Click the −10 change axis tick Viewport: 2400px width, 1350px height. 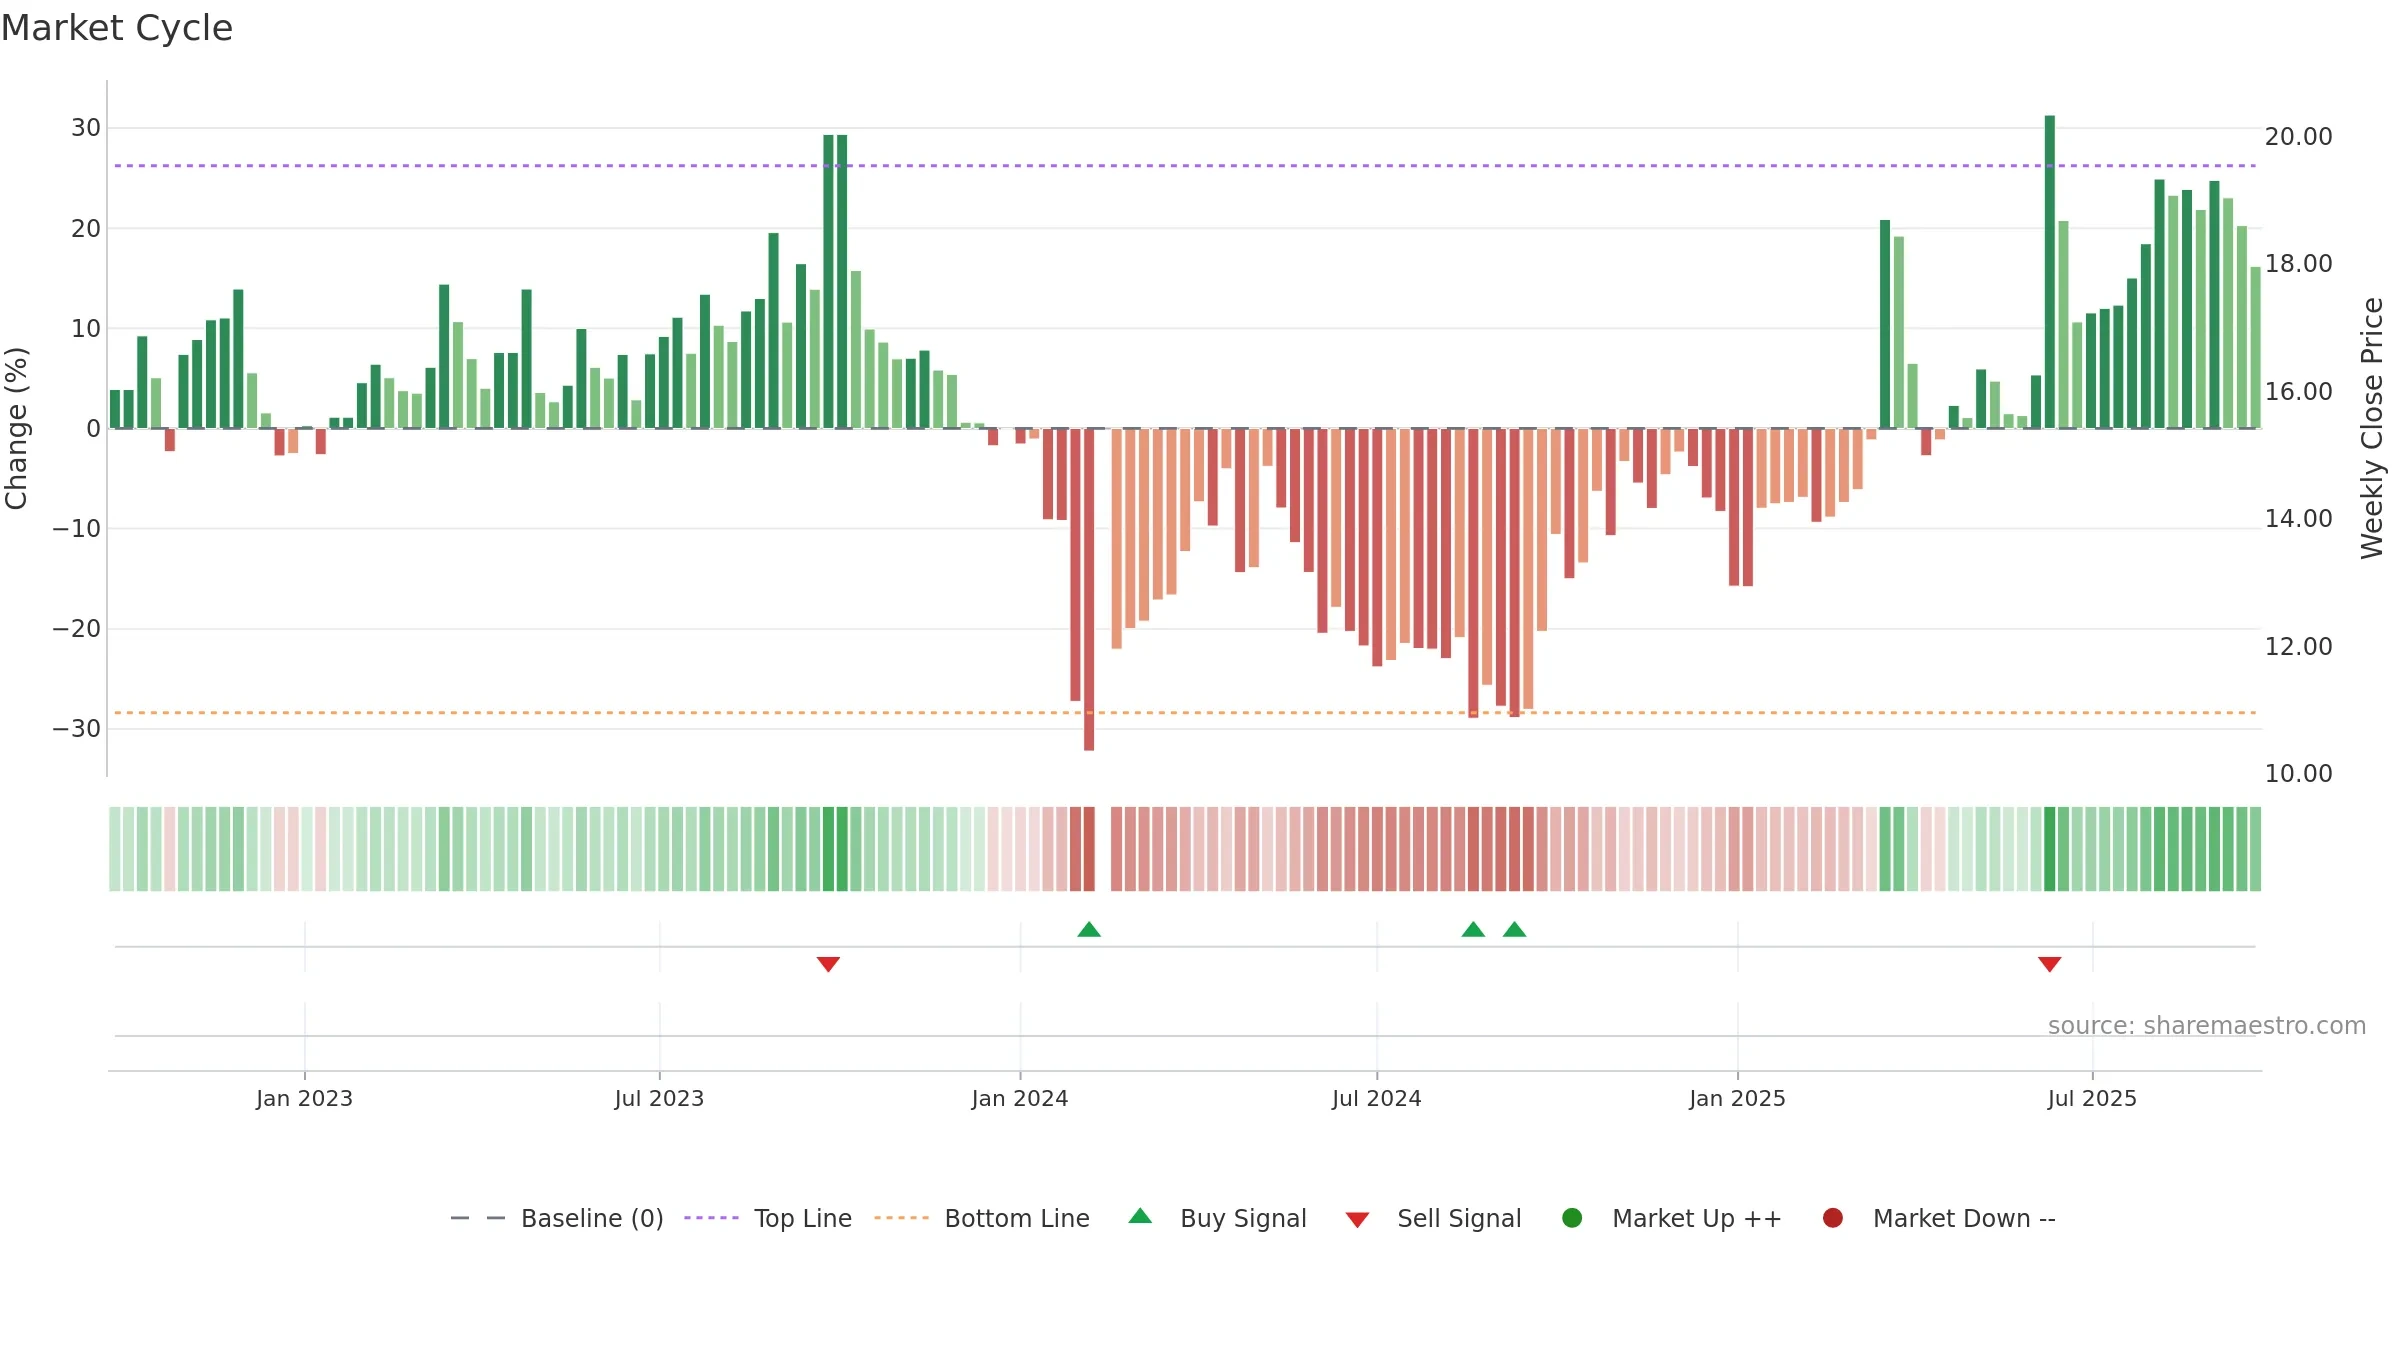coord(77,528)
